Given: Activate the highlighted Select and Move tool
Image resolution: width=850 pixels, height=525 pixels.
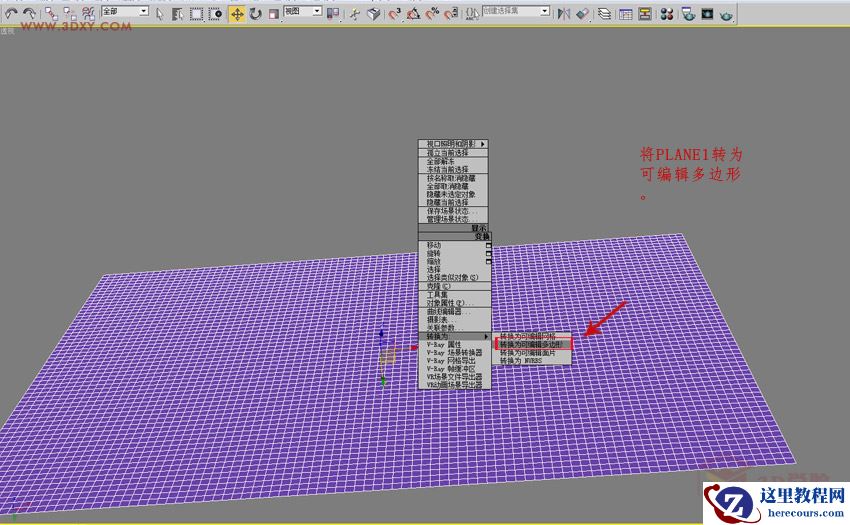Looking at the screenshot, I should [x=237, y=14].
